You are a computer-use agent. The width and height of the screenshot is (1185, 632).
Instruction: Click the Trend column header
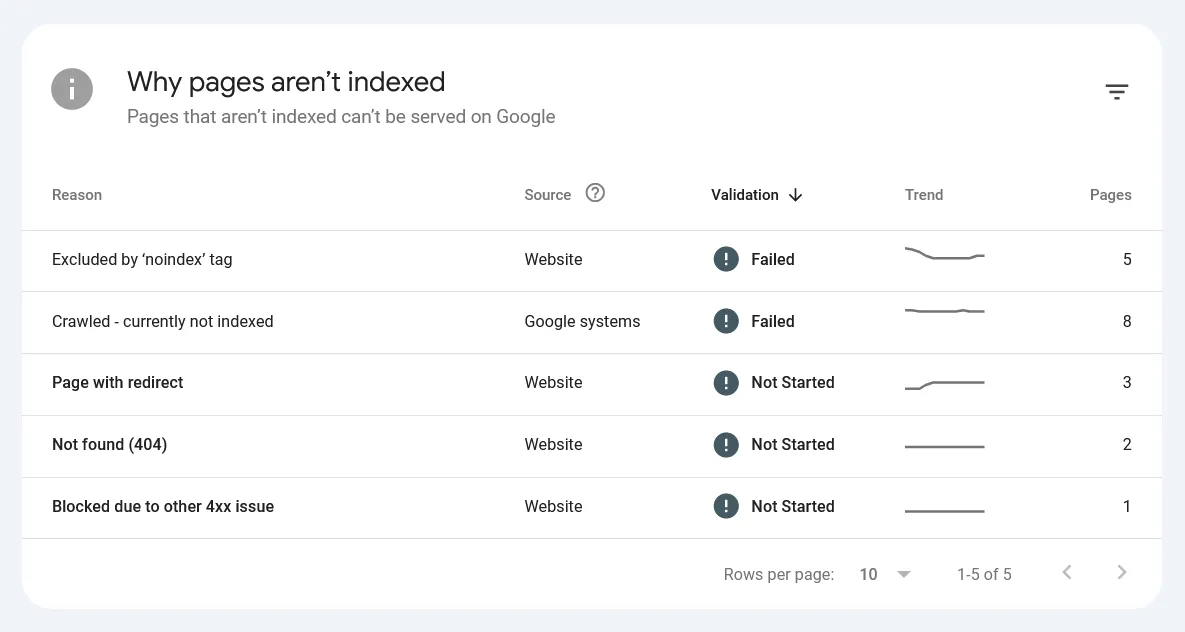point(923,195)
